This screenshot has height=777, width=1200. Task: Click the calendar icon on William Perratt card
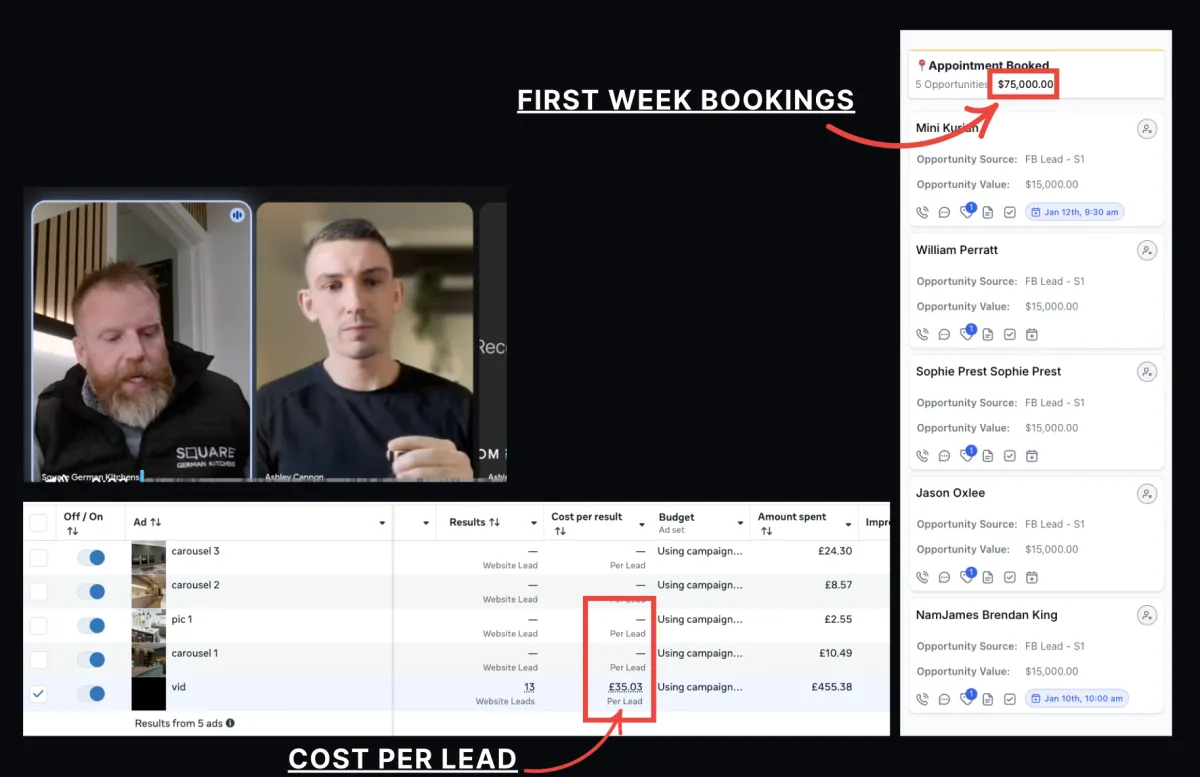(x=1032, y=334)
